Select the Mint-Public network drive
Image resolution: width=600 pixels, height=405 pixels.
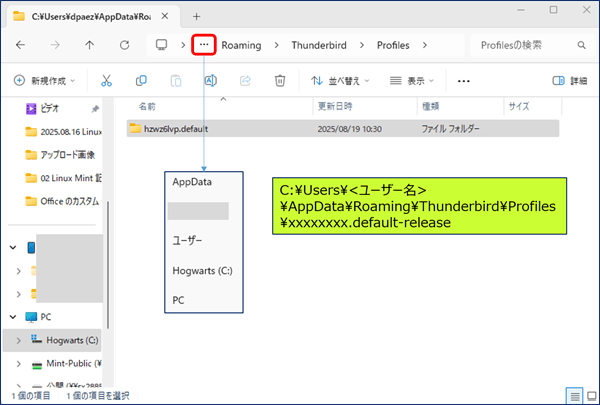pyautogui.click(x=66, y=364)
